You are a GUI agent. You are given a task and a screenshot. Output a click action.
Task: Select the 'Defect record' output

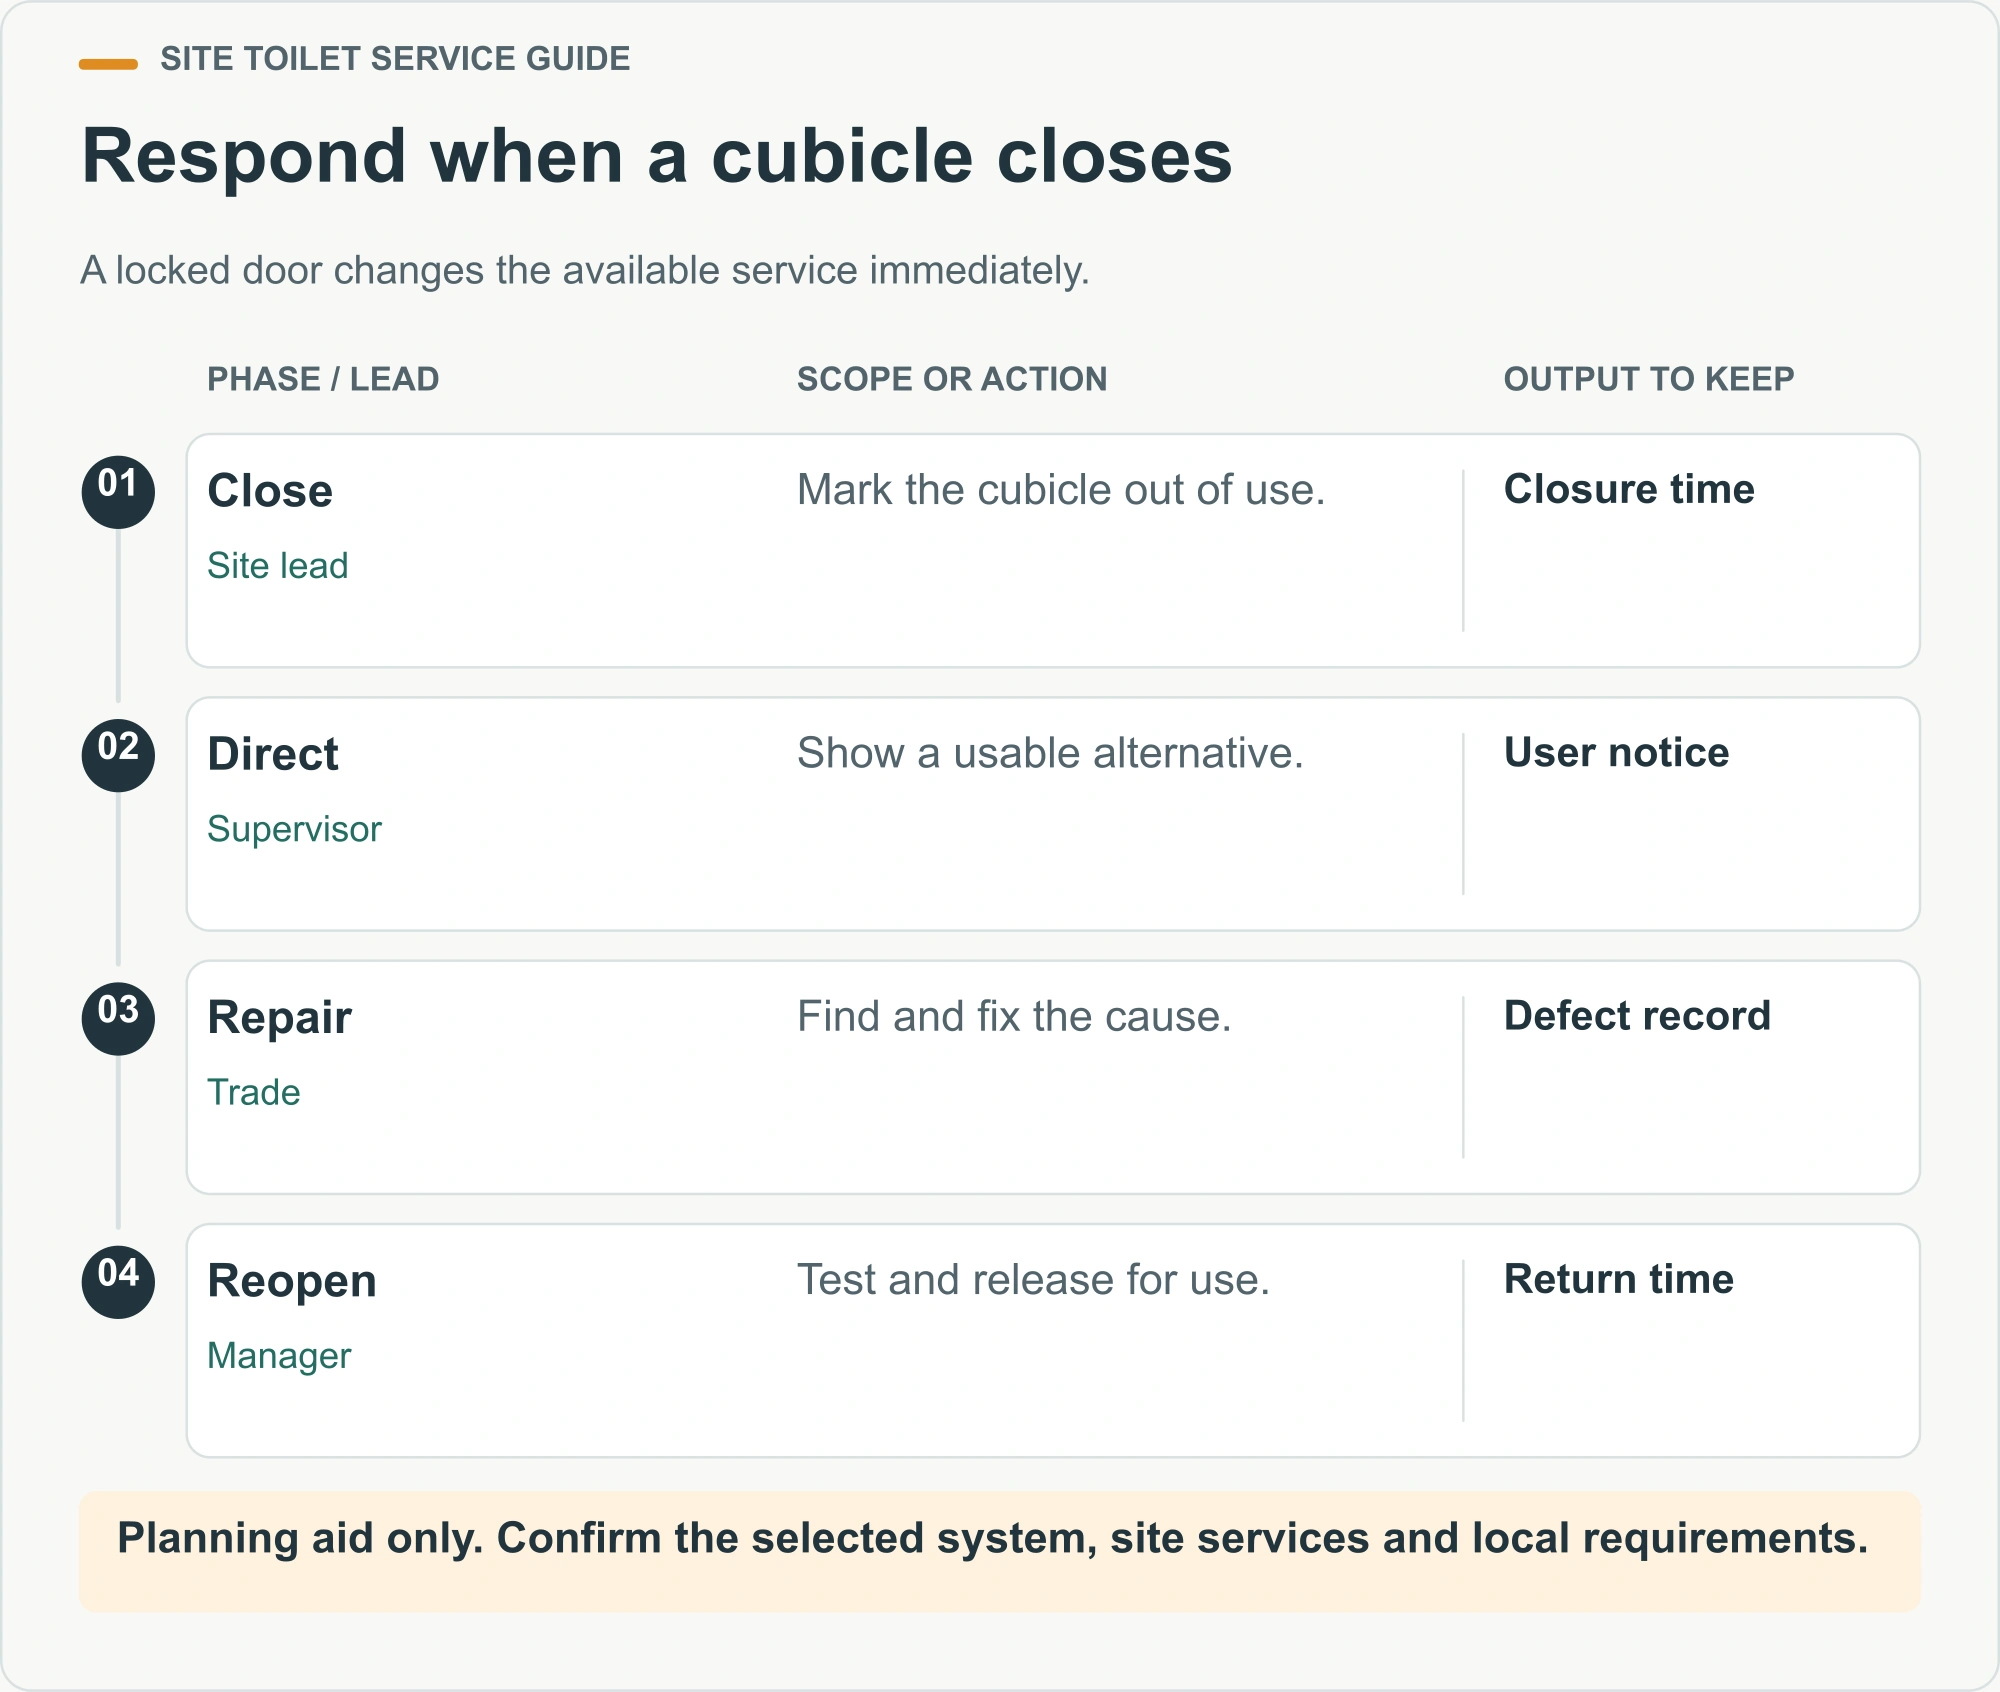point(1637,1016)
